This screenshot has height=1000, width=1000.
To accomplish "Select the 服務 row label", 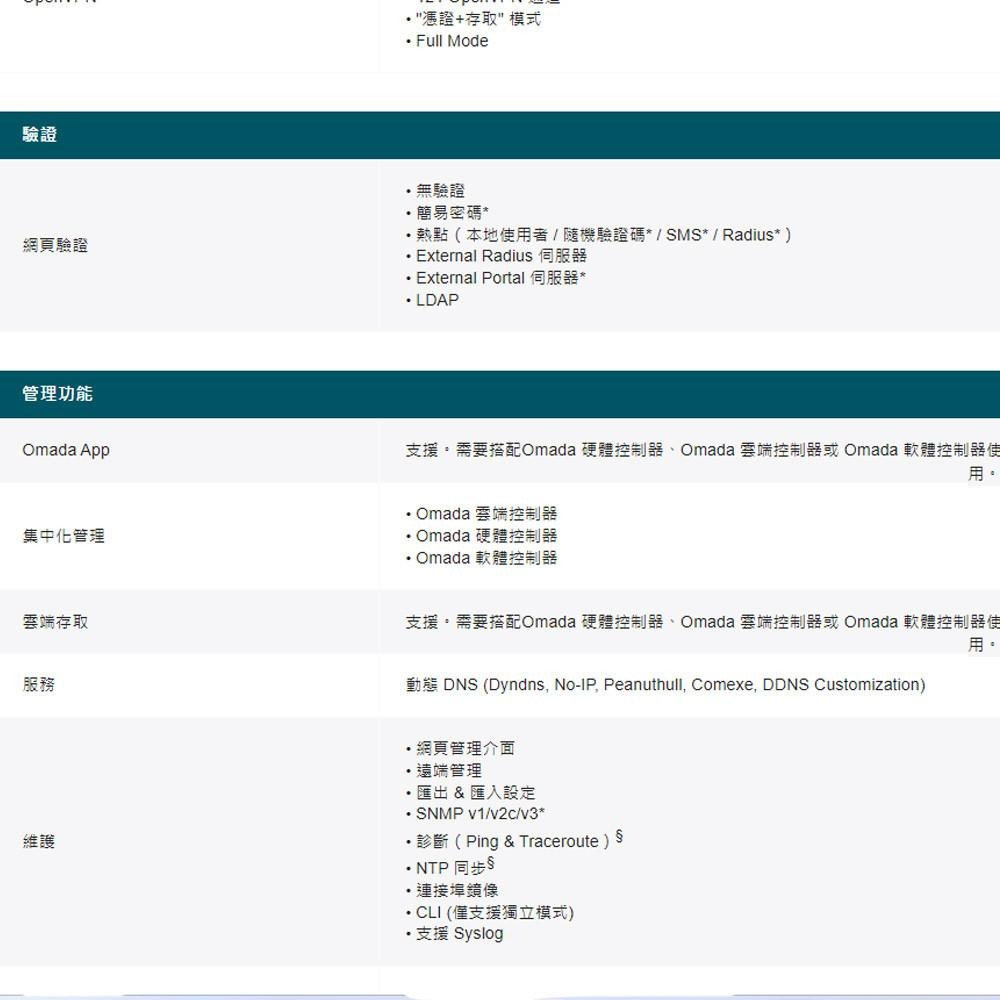I will (38, 685).
